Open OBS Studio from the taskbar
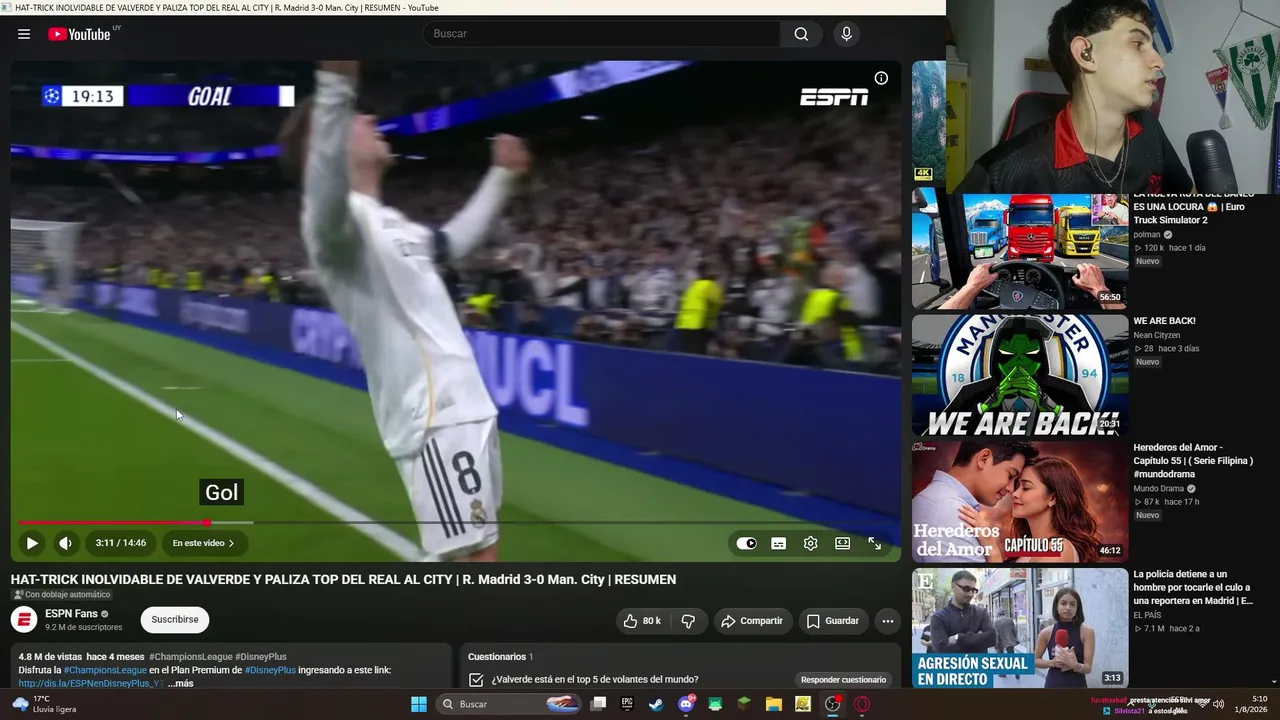The image size is (1280, 720). pos(832,704)
